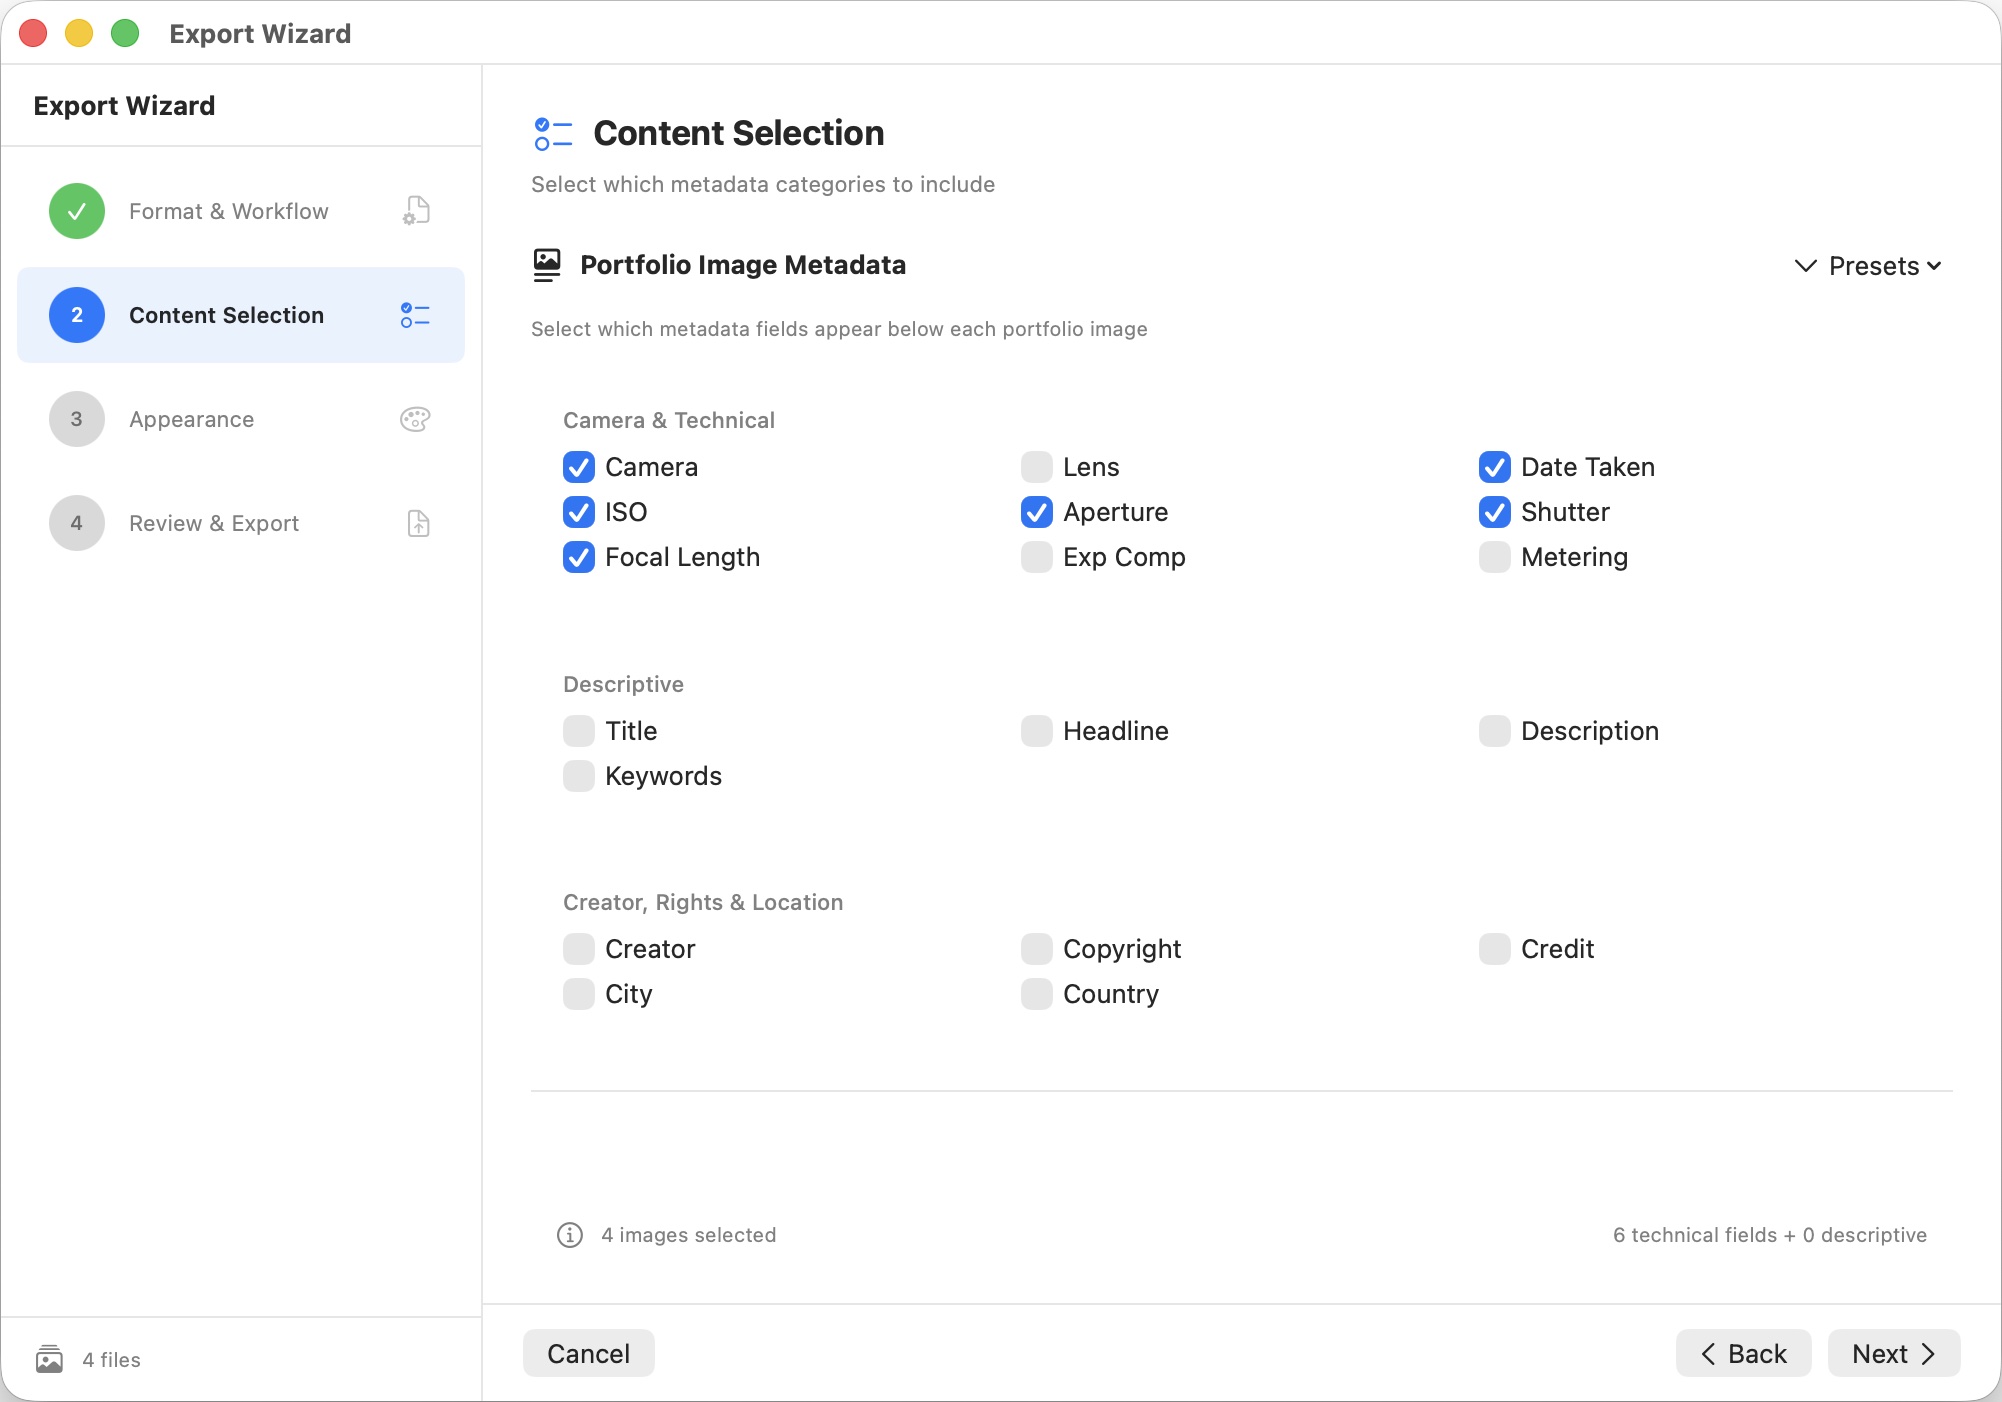
Task: Click the Review & Export document icon
Action: point(418,523)
